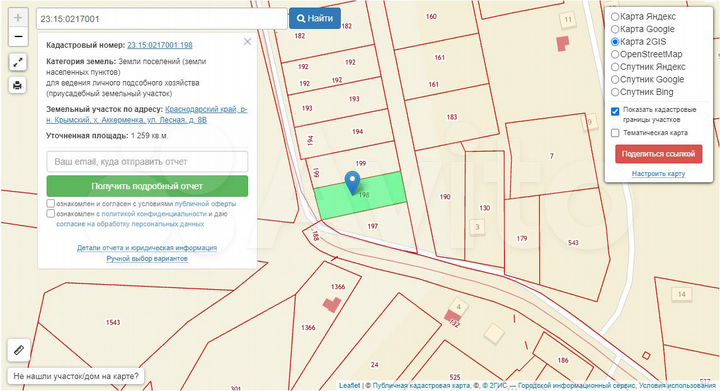720x391 pixels.
Task: Open the parcel address link
Action: [x=147, y=115]
